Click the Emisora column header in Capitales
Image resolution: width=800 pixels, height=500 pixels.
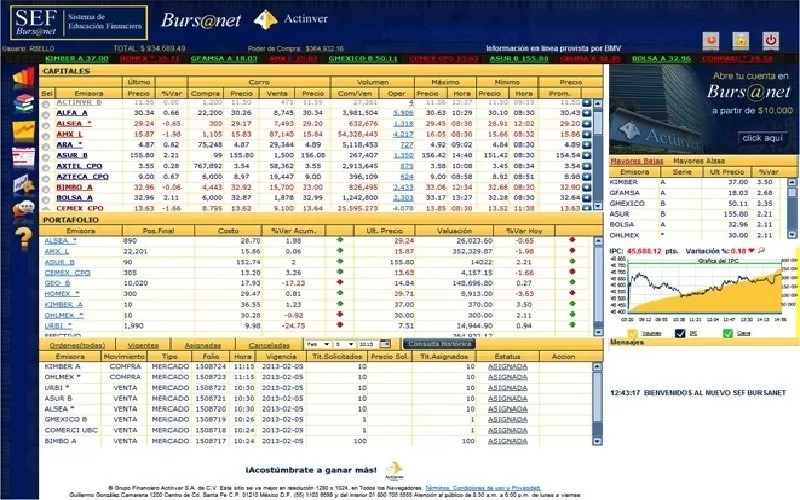(x=89, y=93)
